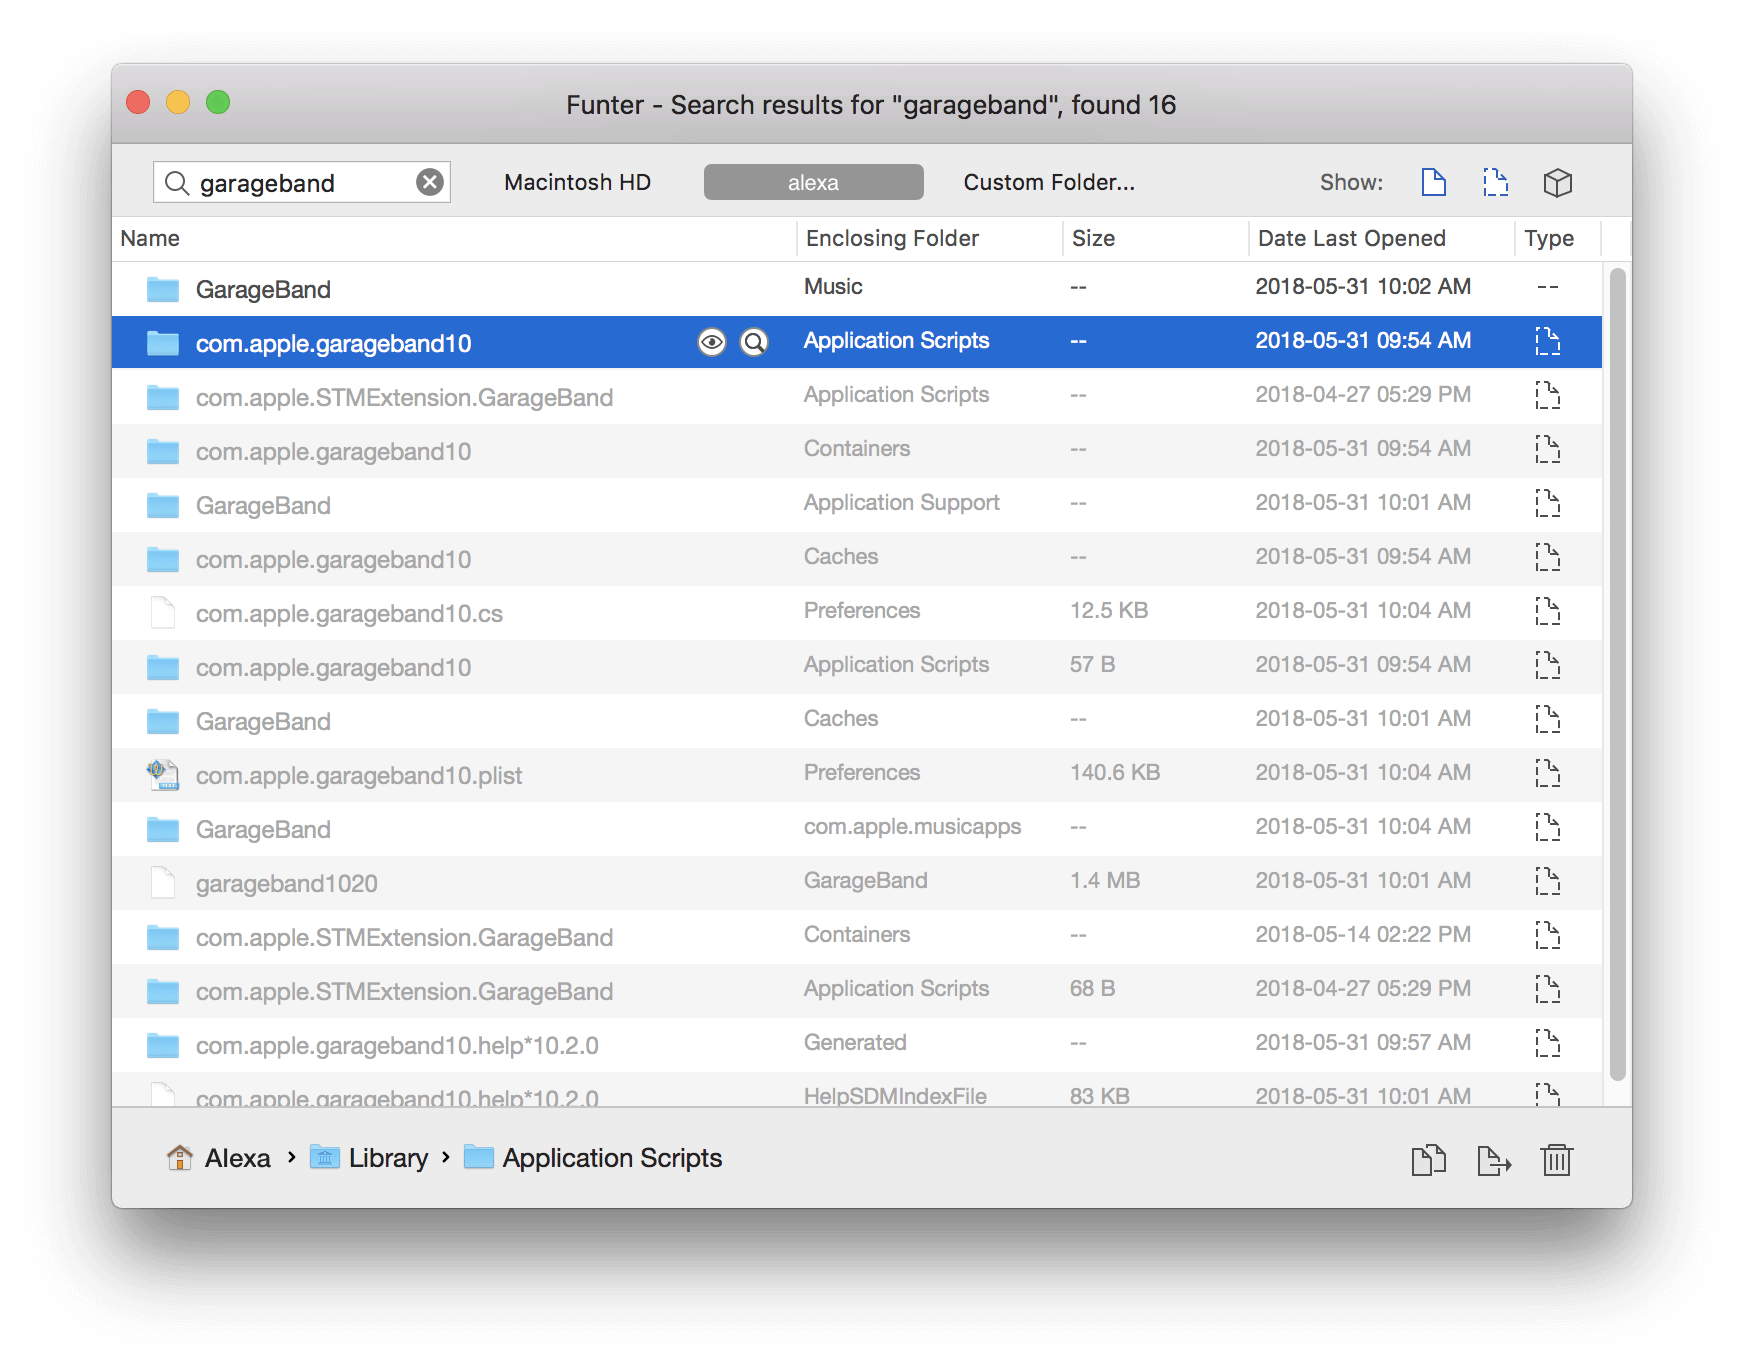Click the results vertical scrollbar

[1617, 675]
